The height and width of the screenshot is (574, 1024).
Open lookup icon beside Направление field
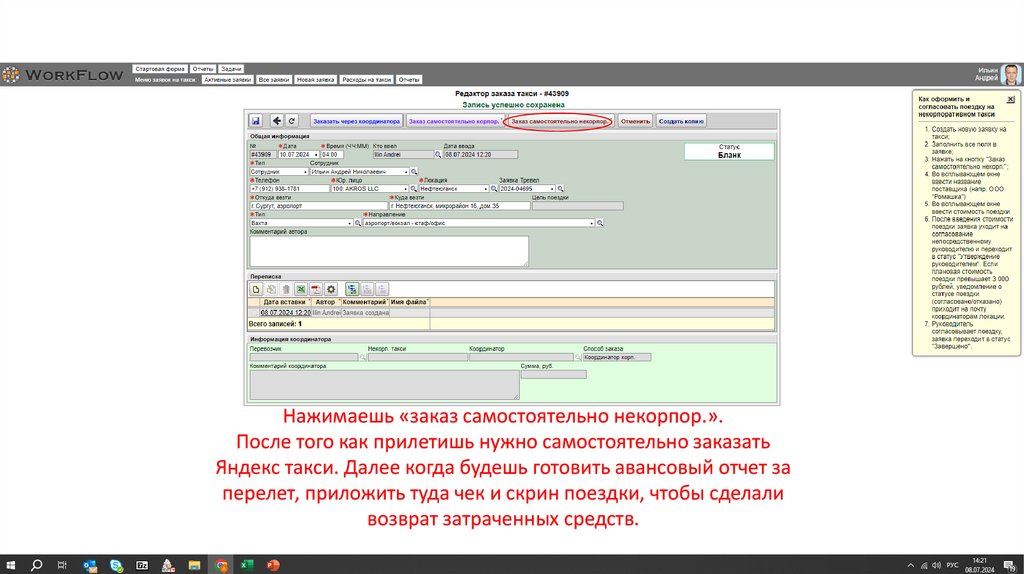600,223
